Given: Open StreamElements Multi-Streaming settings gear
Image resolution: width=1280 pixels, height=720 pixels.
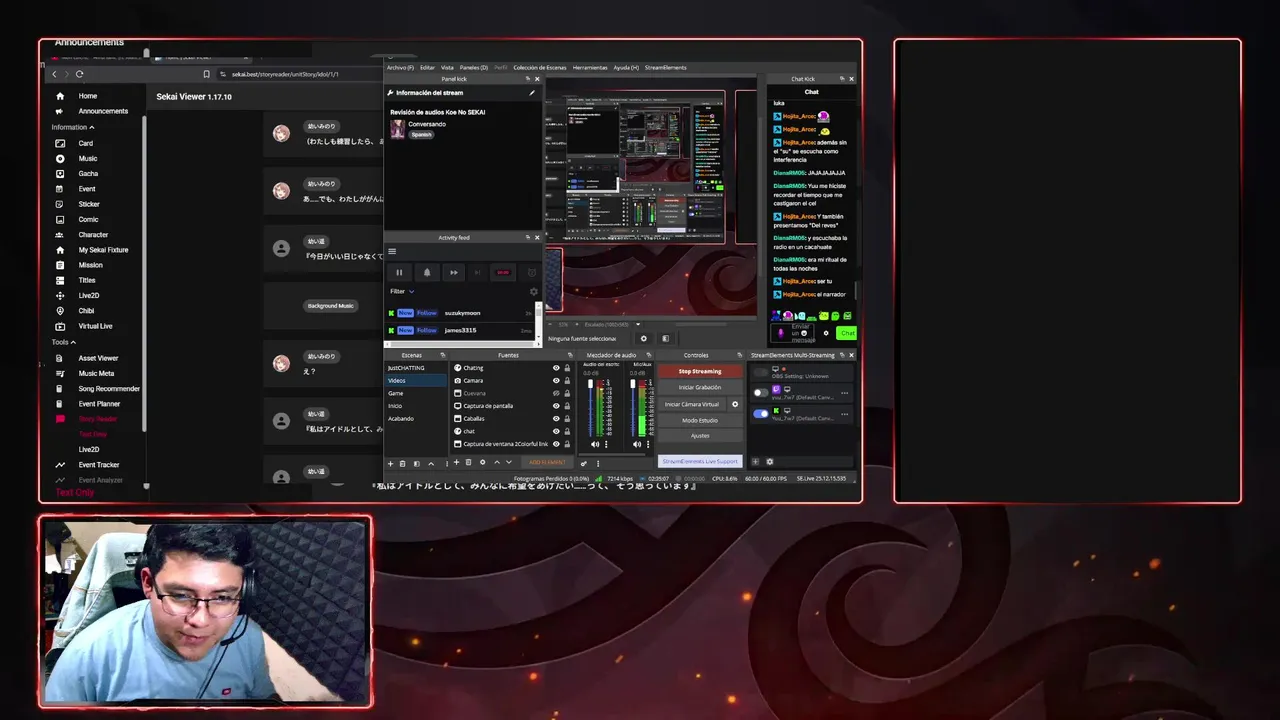Looking at the screenshot, I should [x=769, y=462].
